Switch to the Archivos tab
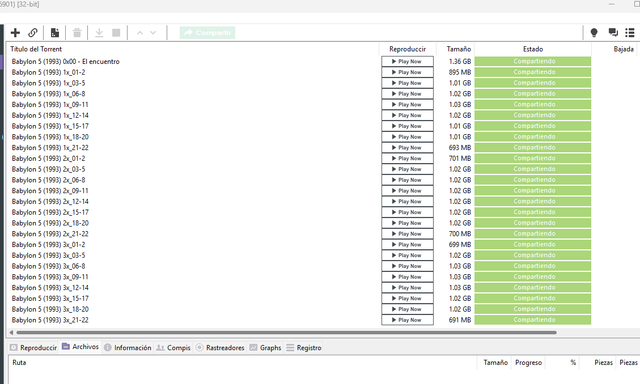The width and height of the screenshot is (640, 384). click(x=80, y=347)
